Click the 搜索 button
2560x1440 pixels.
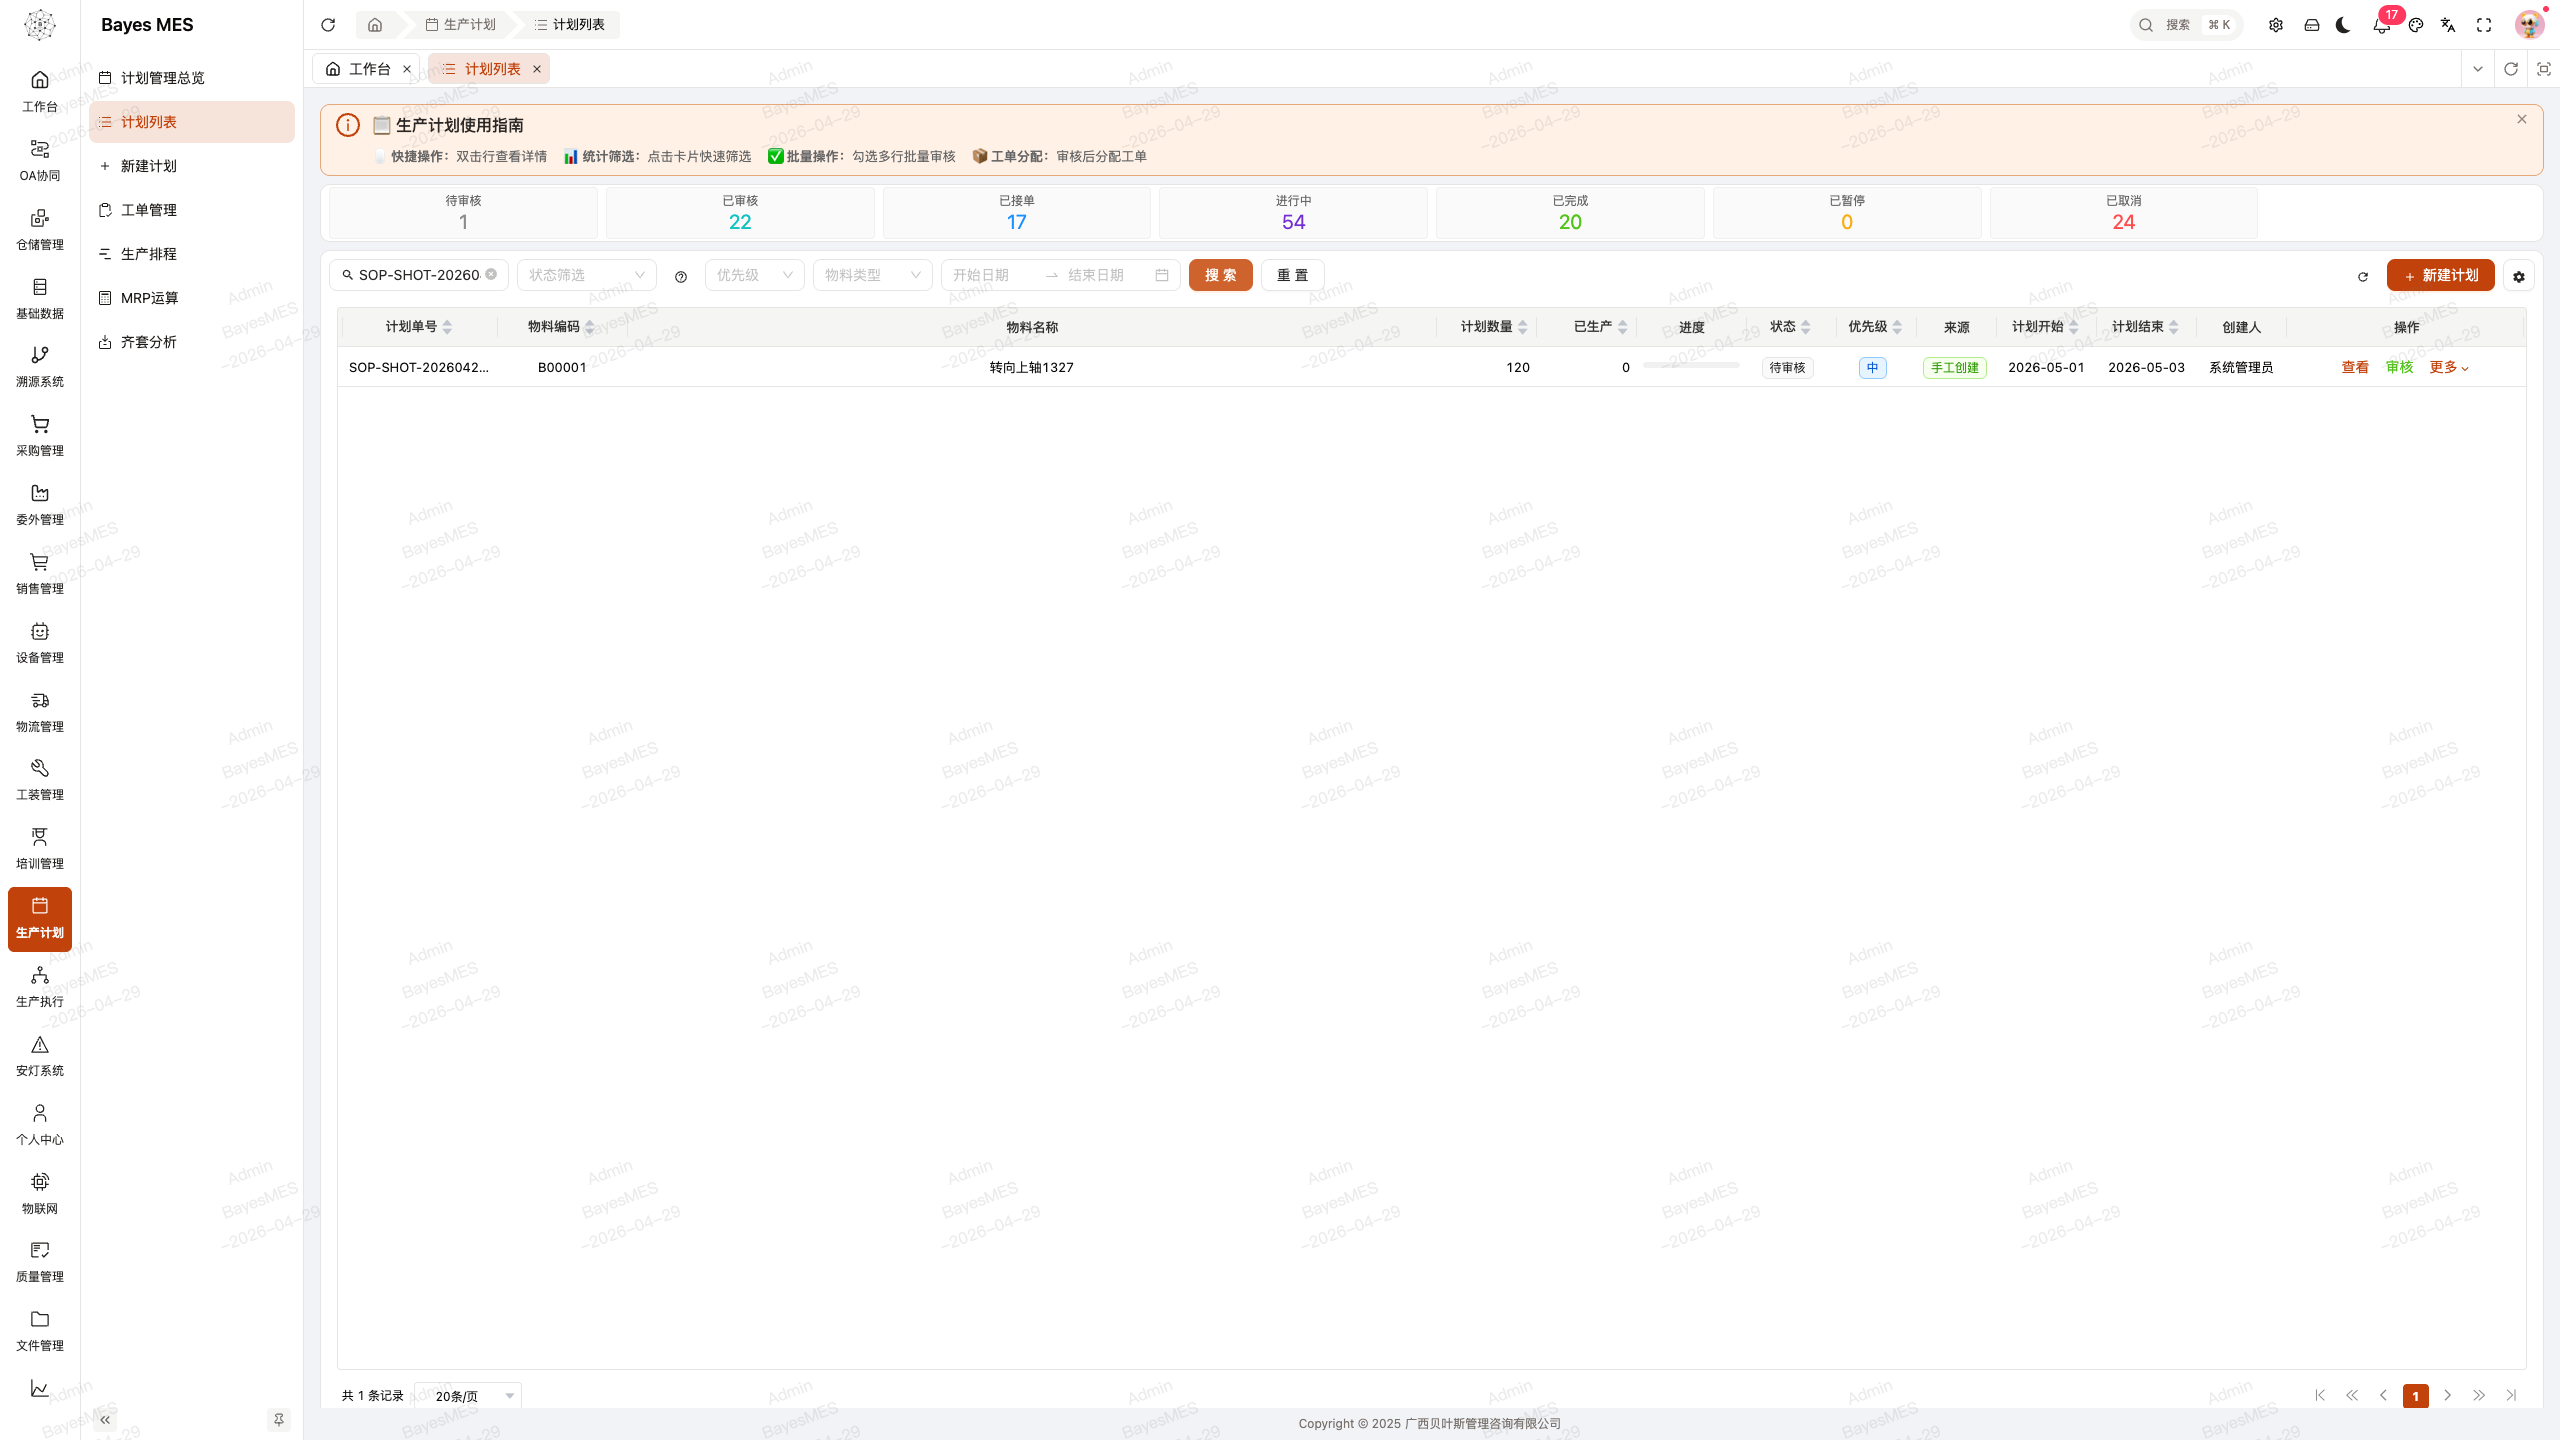pyautogui.click(x=1220, y=275)
